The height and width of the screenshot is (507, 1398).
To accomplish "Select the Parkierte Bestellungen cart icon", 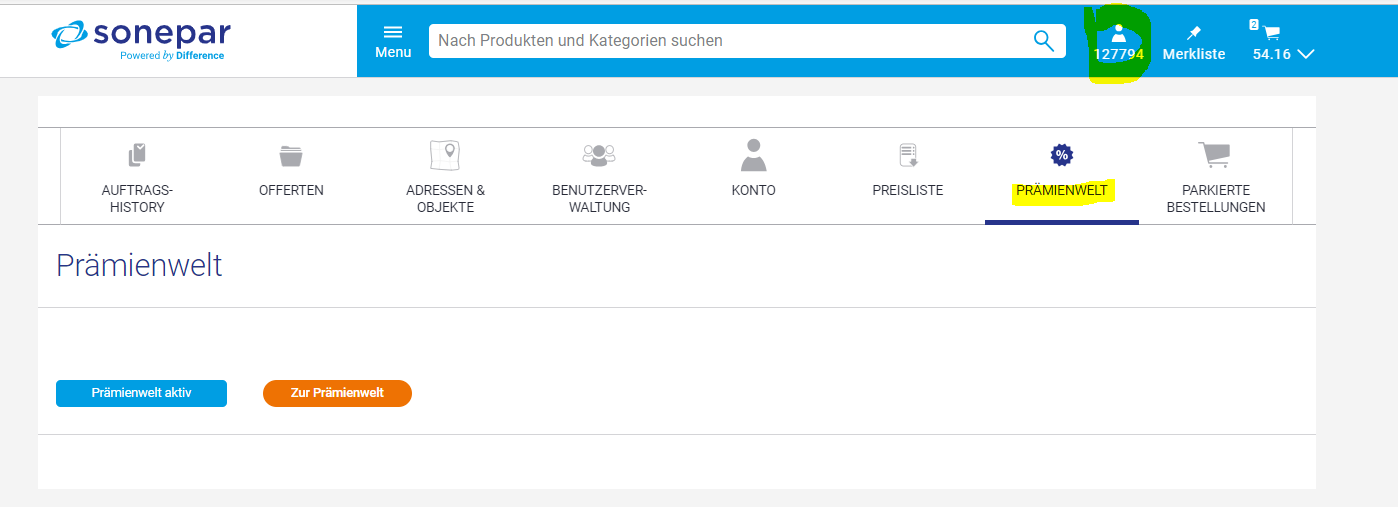I will pos(1214,155).
